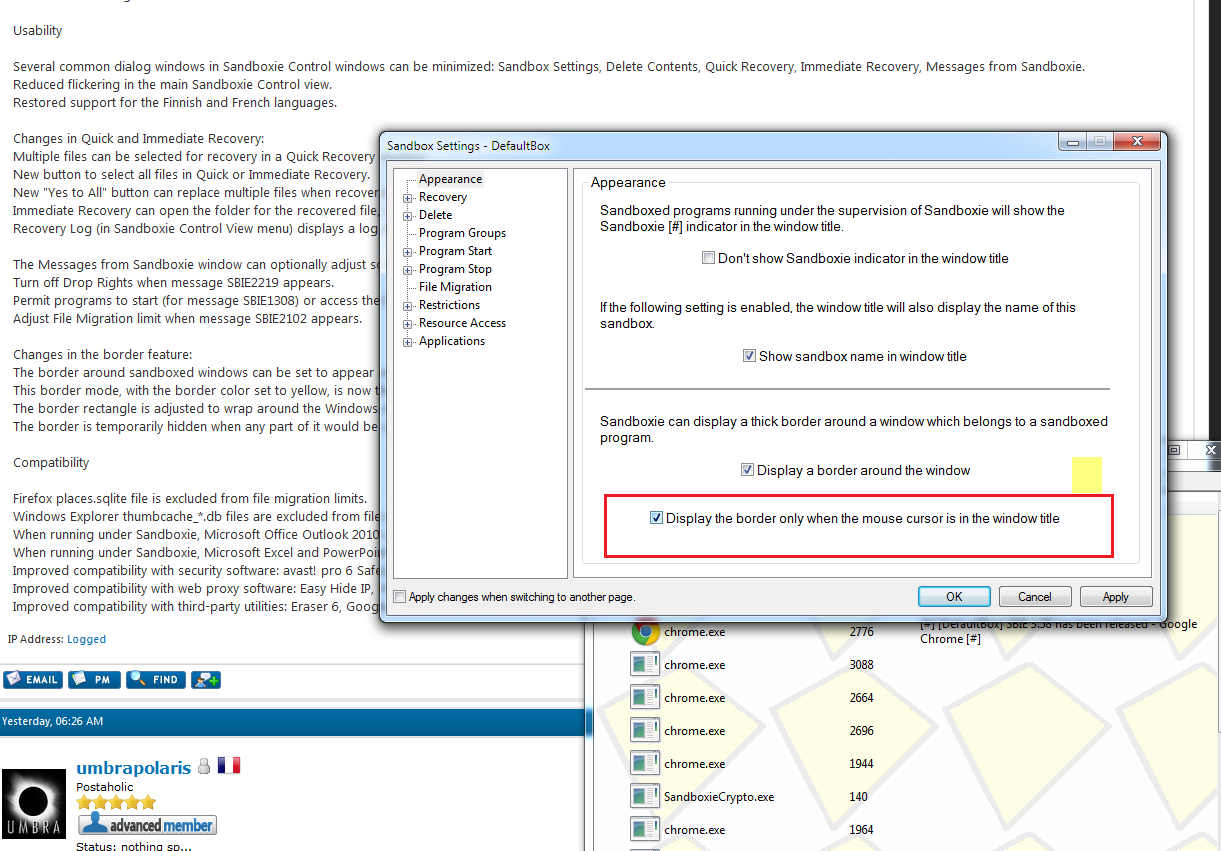
Task: Click PID value 2696
Action: click(x=861, y=731)
